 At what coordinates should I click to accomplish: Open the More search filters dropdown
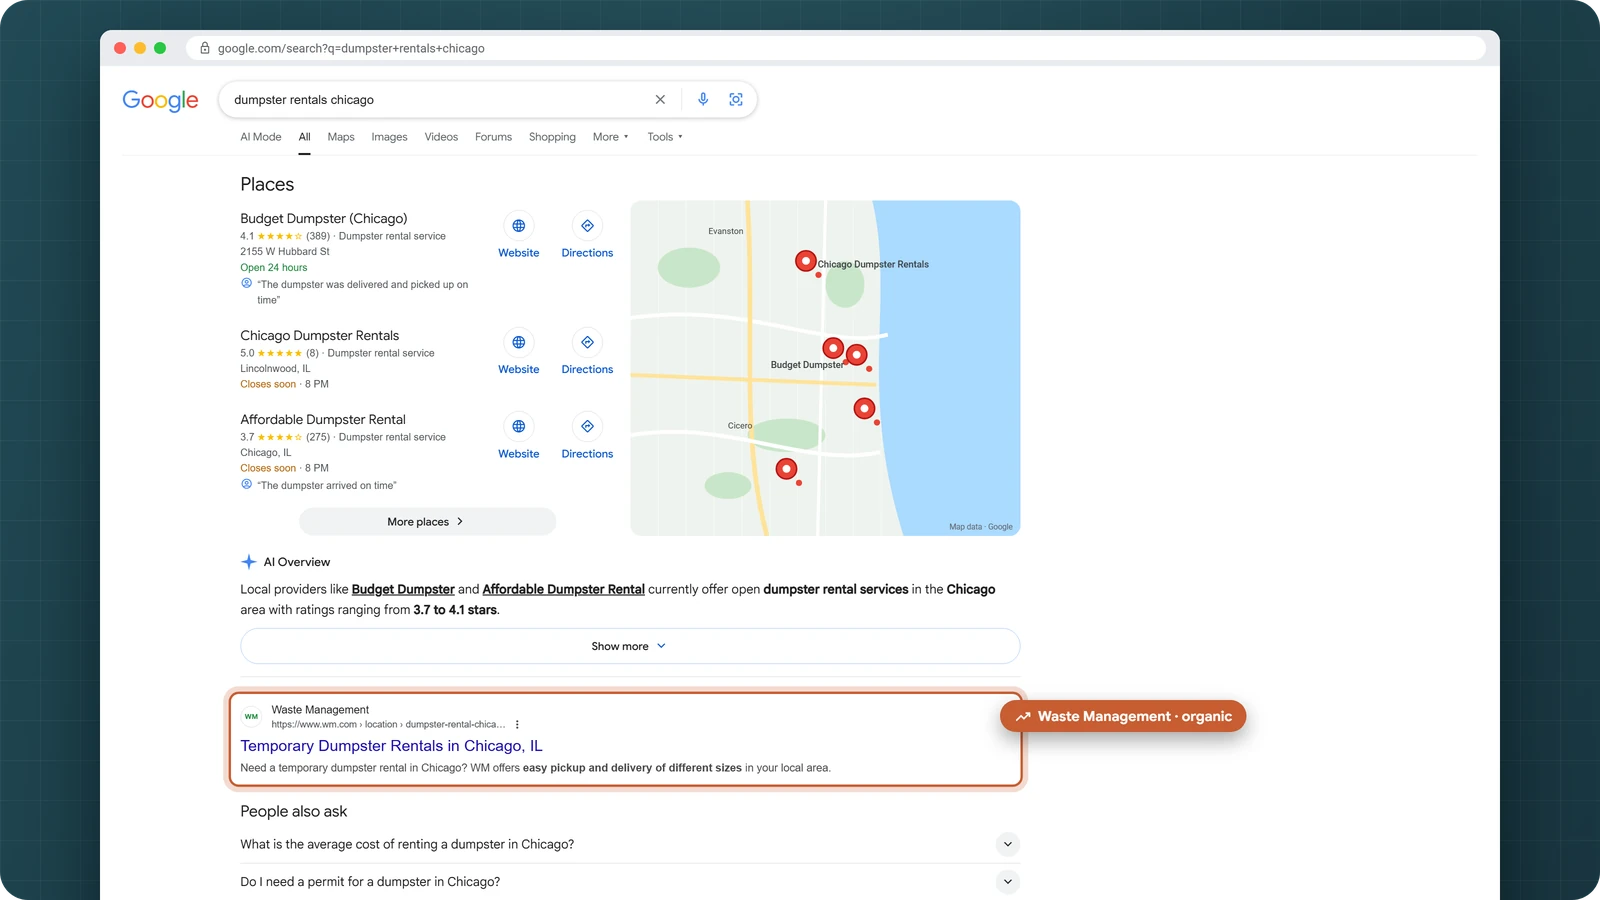click(611, 137)
